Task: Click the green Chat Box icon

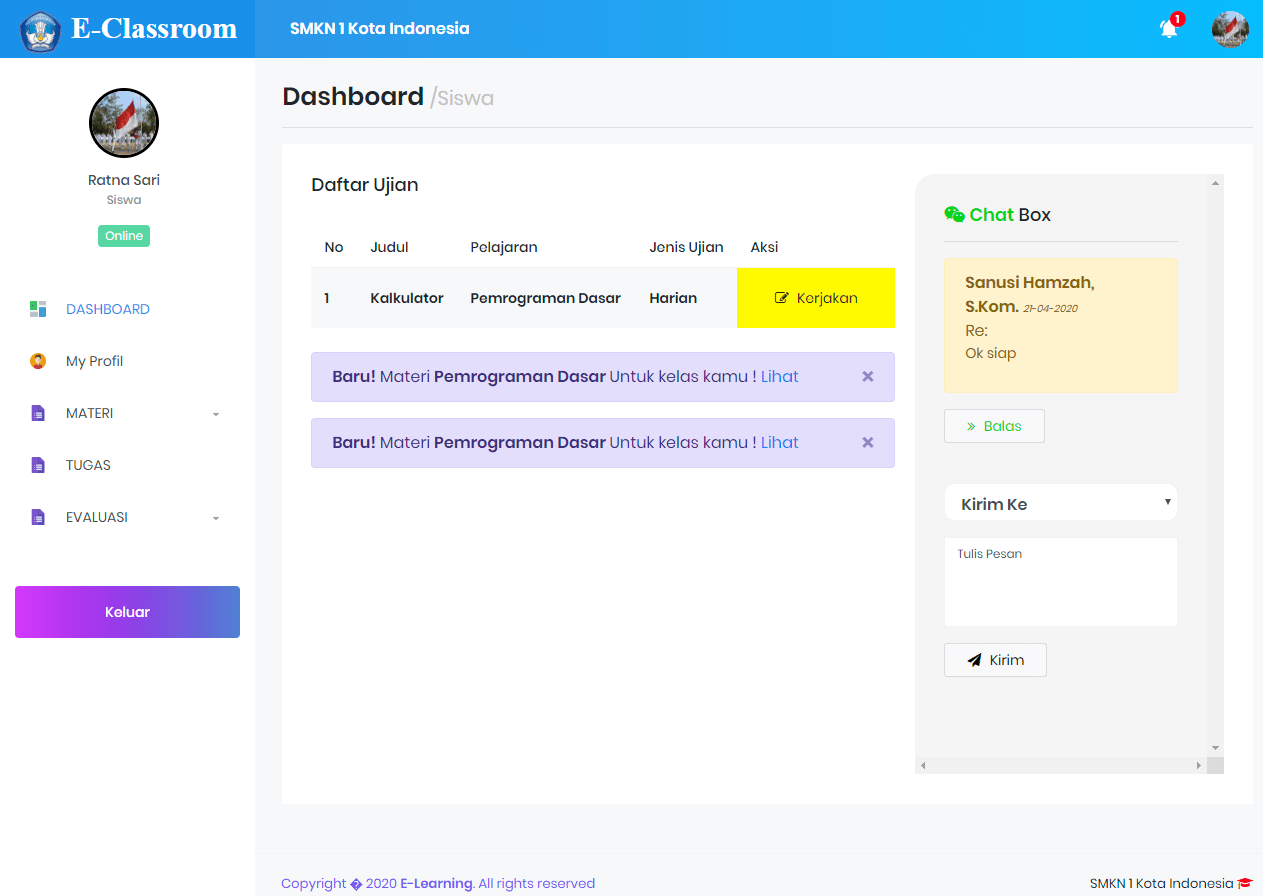Action: (x=954, y=215)
